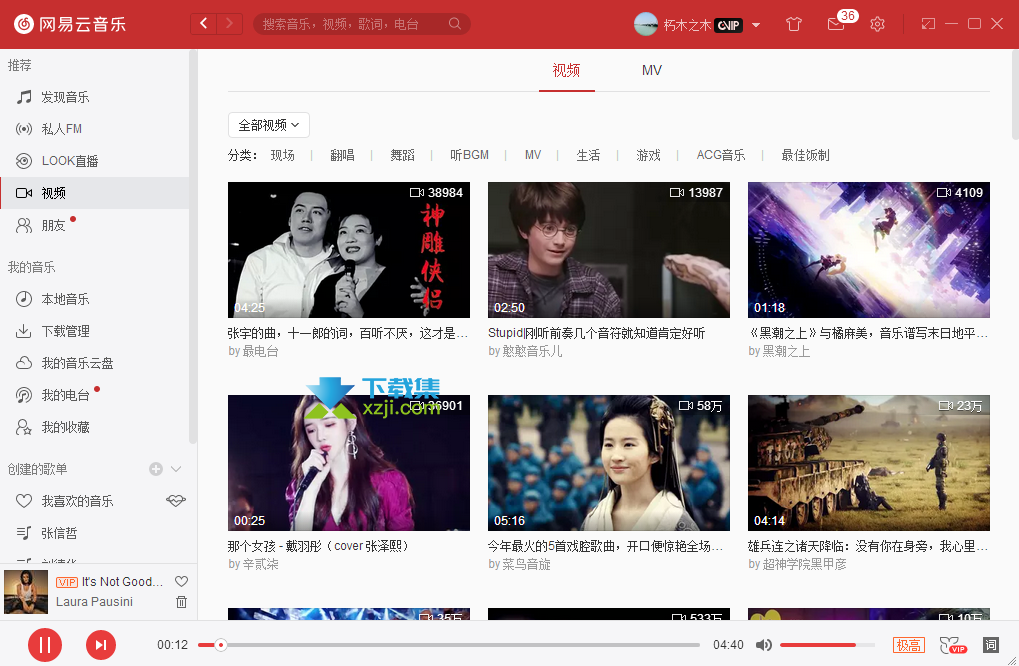Image resolution: width=1019 pixels, height=666 pixels.
Task: Open the VIP sound effects icon
Action: (x=953, y=645)
